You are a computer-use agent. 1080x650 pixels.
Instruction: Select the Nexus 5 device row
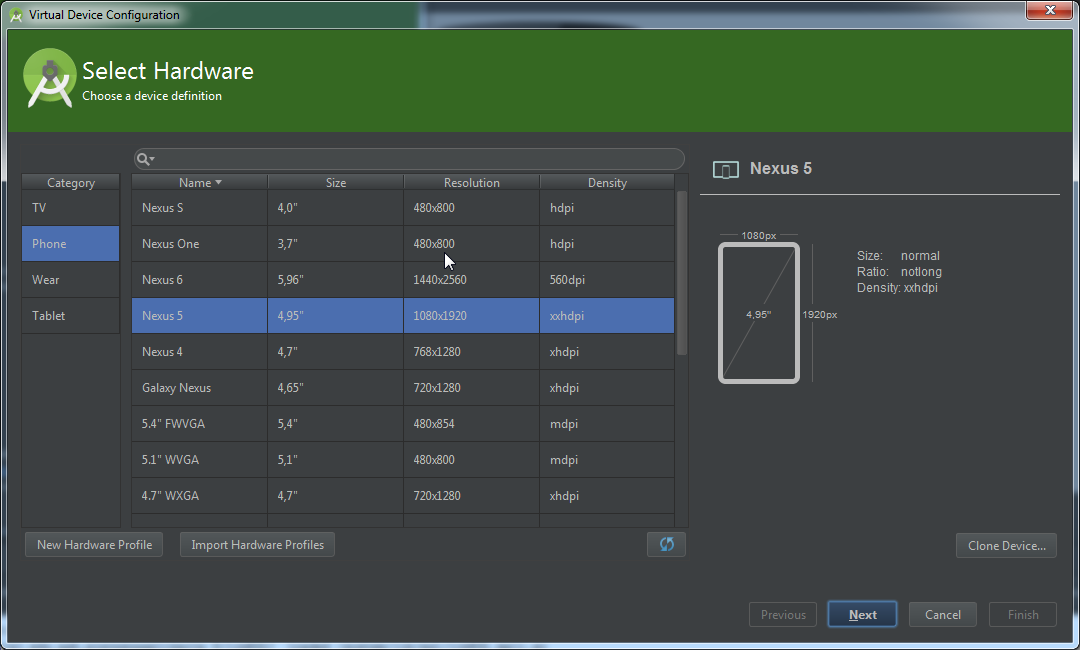click(x=403, y=315)
